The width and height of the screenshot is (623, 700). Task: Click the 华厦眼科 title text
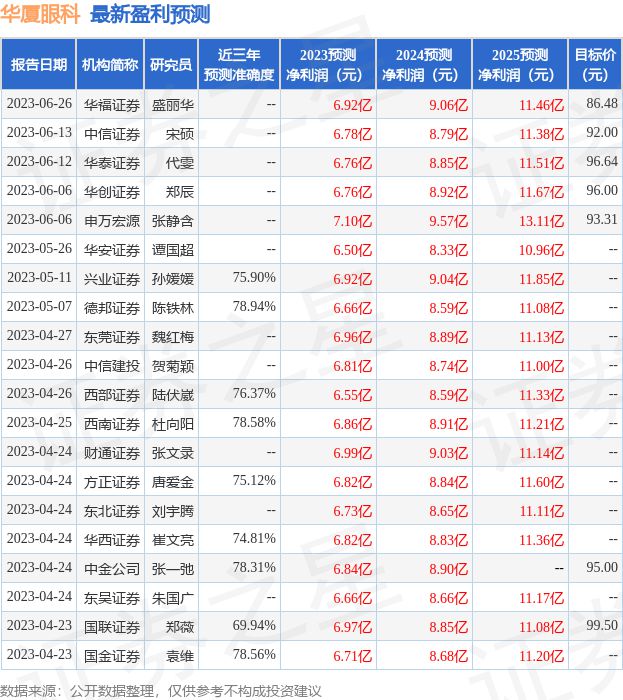point(40,14)
